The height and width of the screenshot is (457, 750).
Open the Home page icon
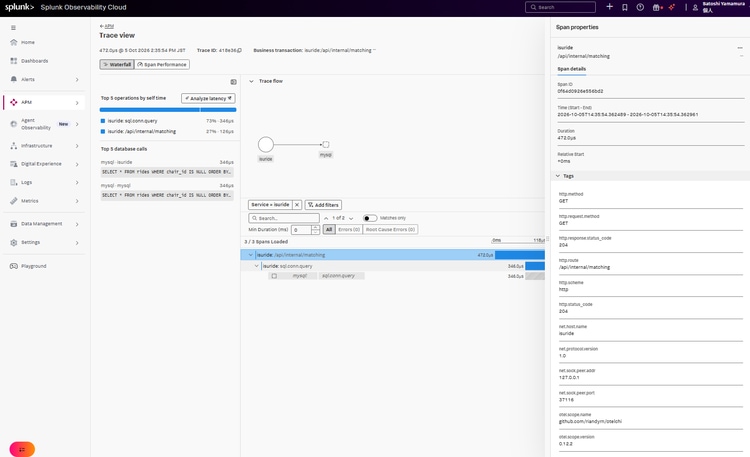click(x=13, y=42)
